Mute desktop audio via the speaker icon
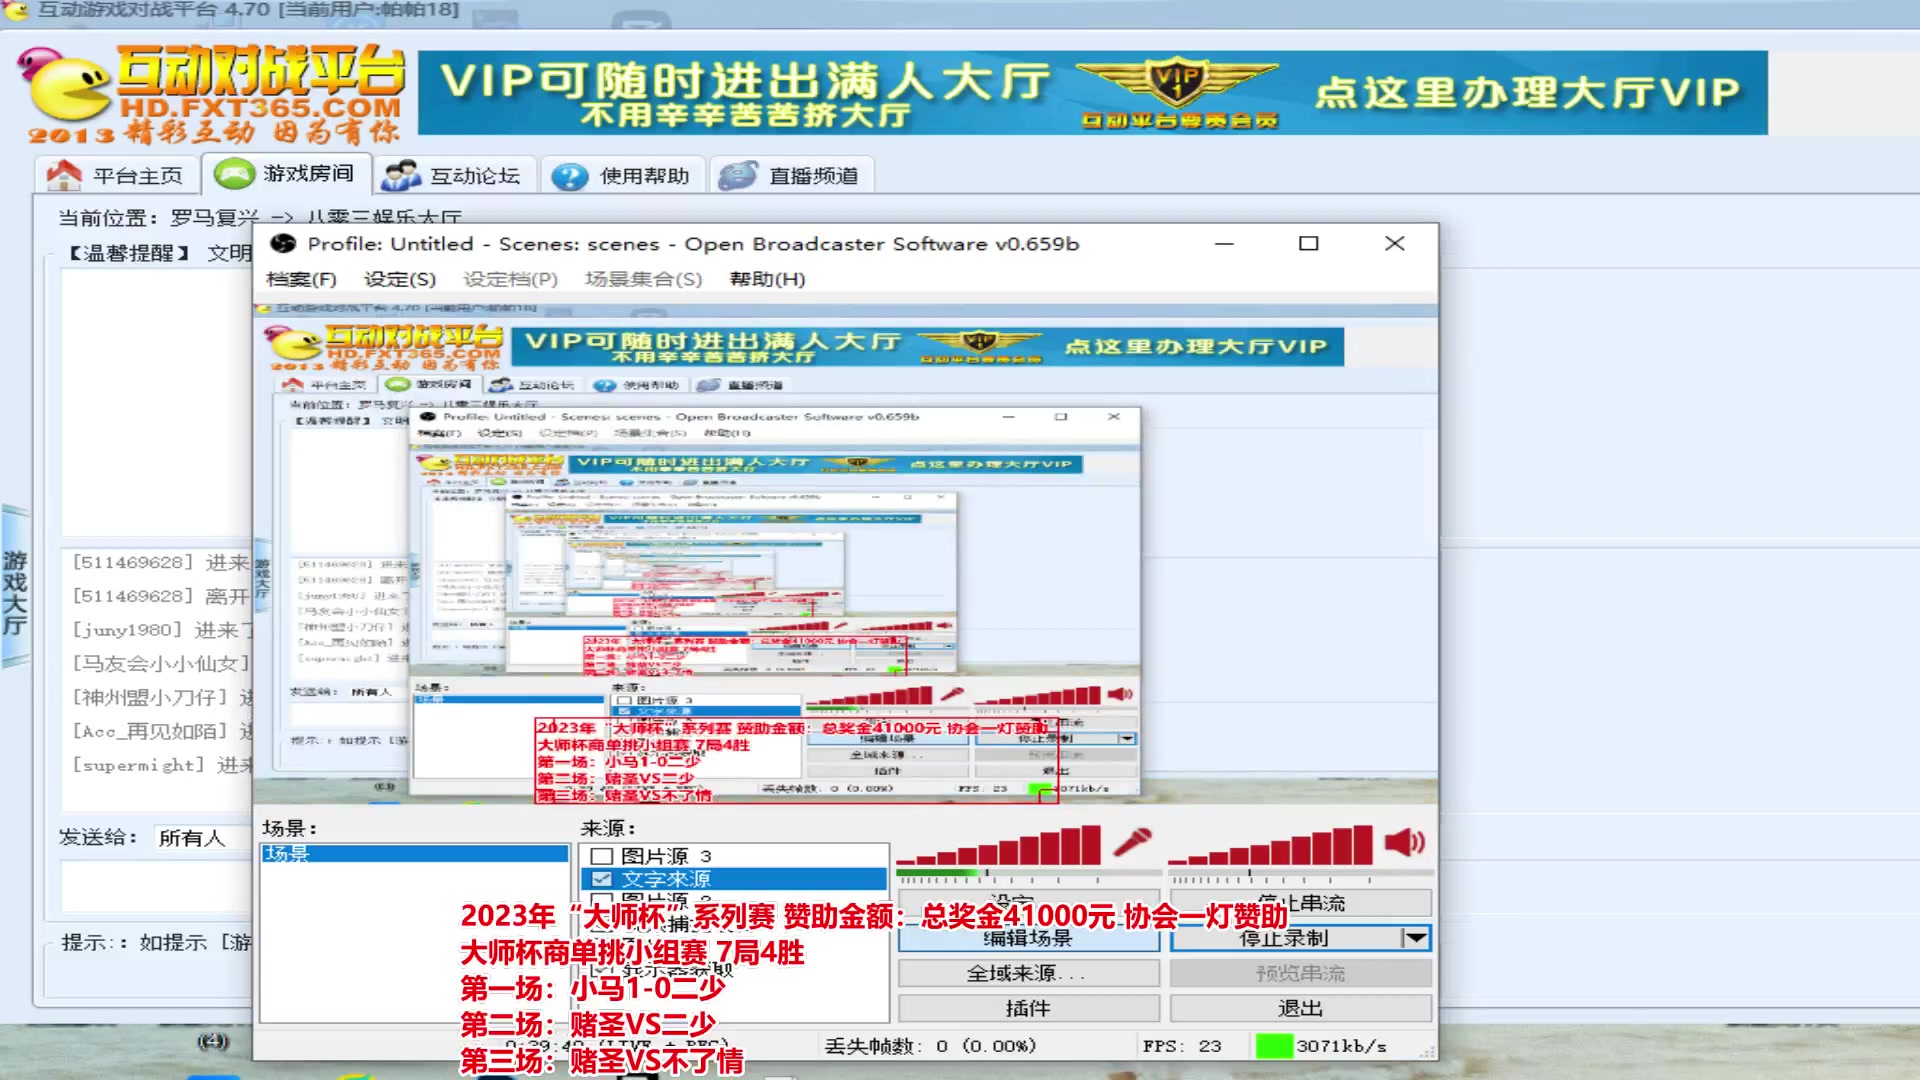This screenshot has height=1080, width=1920. (x=1405, y=842)
